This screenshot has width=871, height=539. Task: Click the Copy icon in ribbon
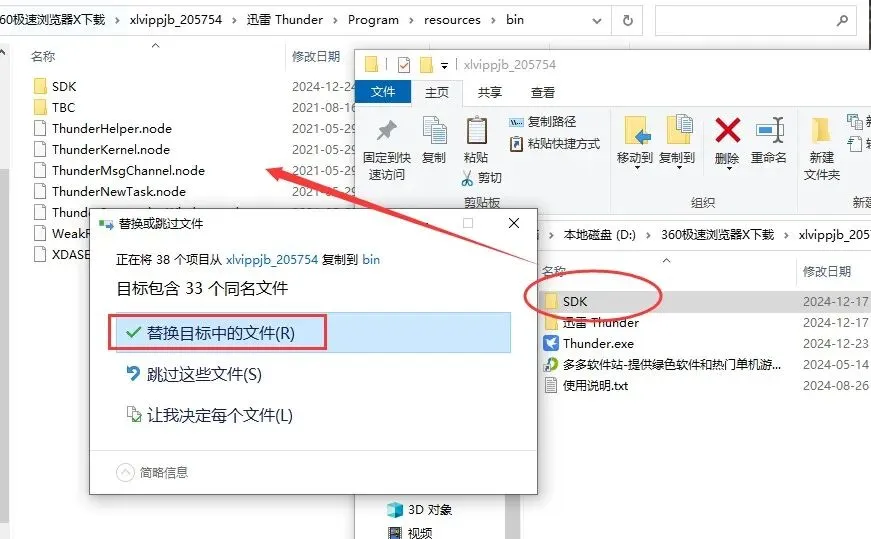(x=434, y=130)
